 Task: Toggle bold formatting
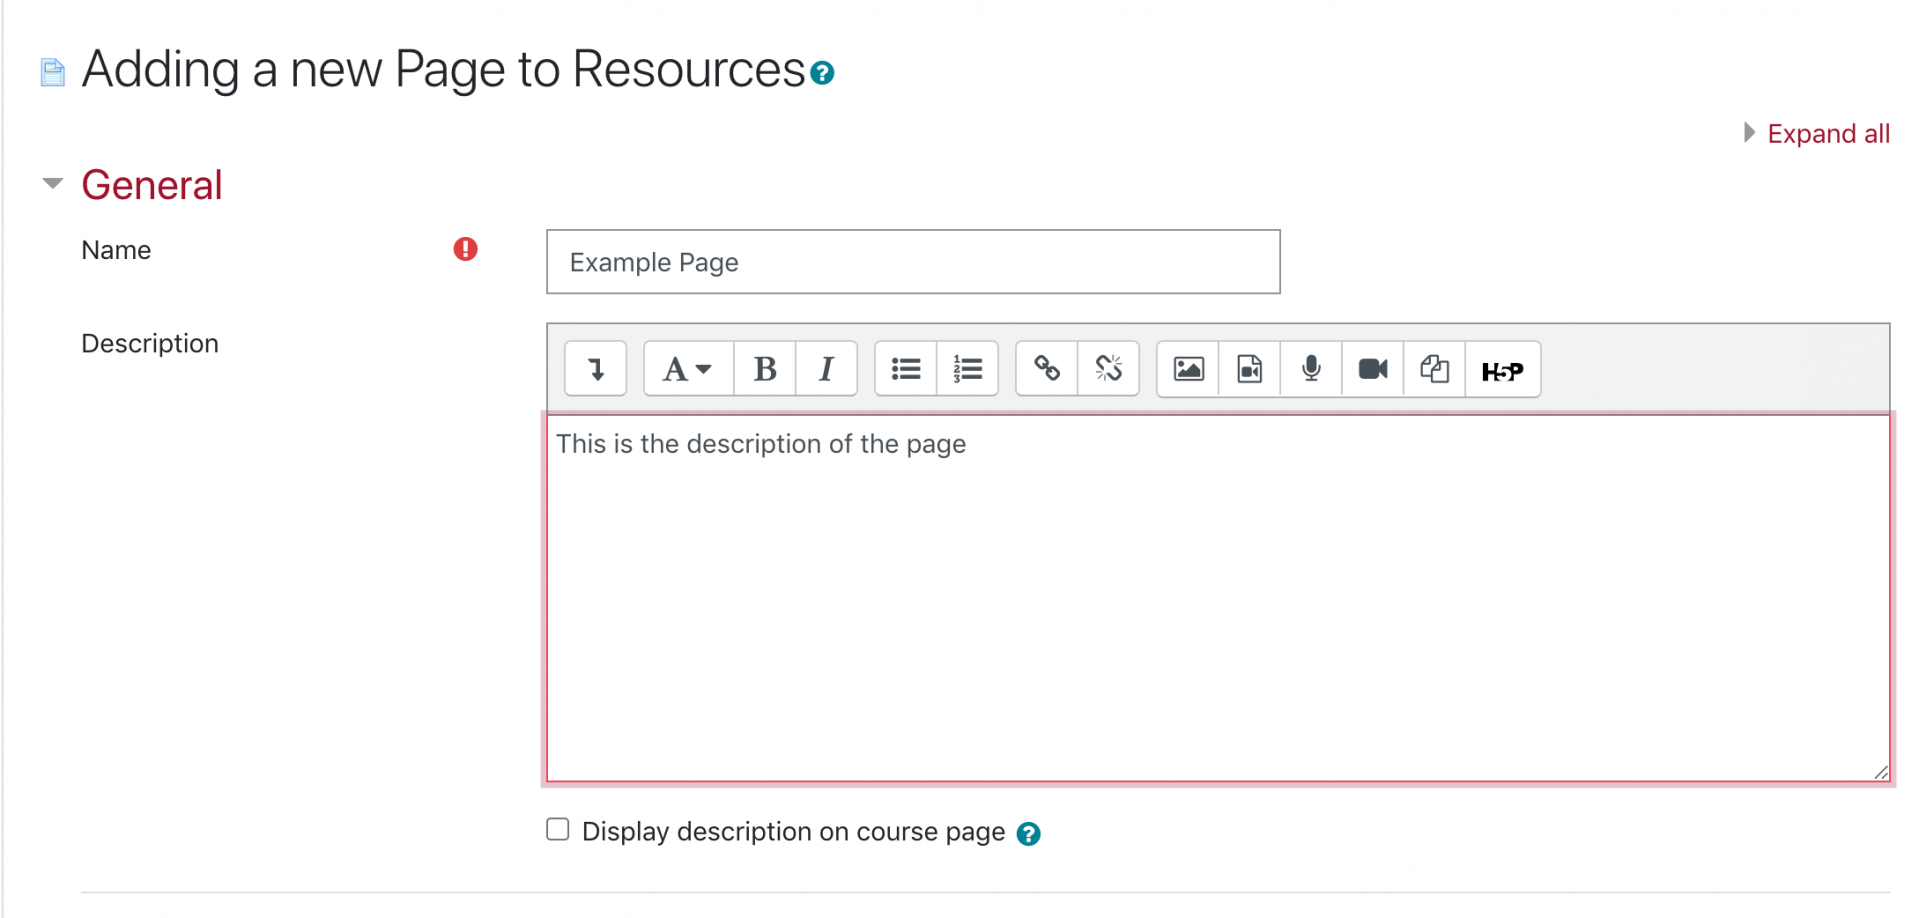pyautogui.click(x=765, y=369)
